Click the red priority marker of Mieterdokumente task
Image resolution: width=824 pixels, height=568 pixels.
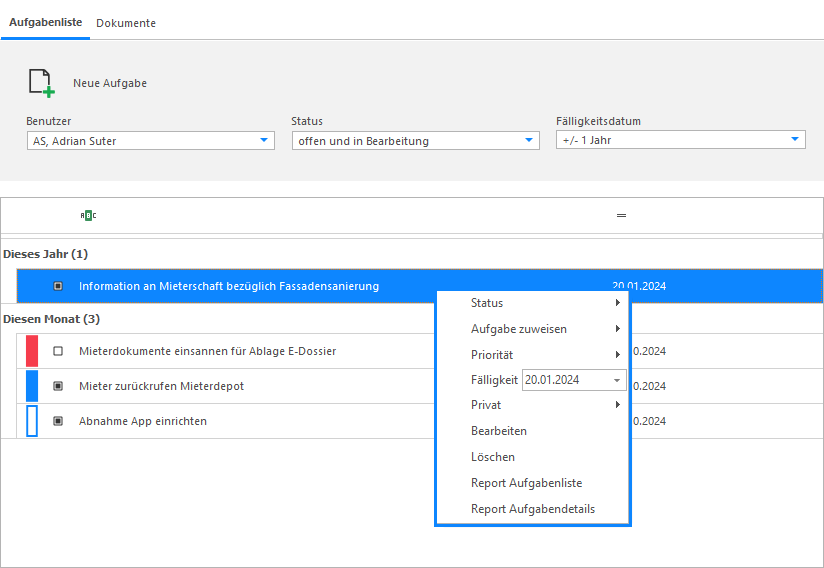coord(32,351)
